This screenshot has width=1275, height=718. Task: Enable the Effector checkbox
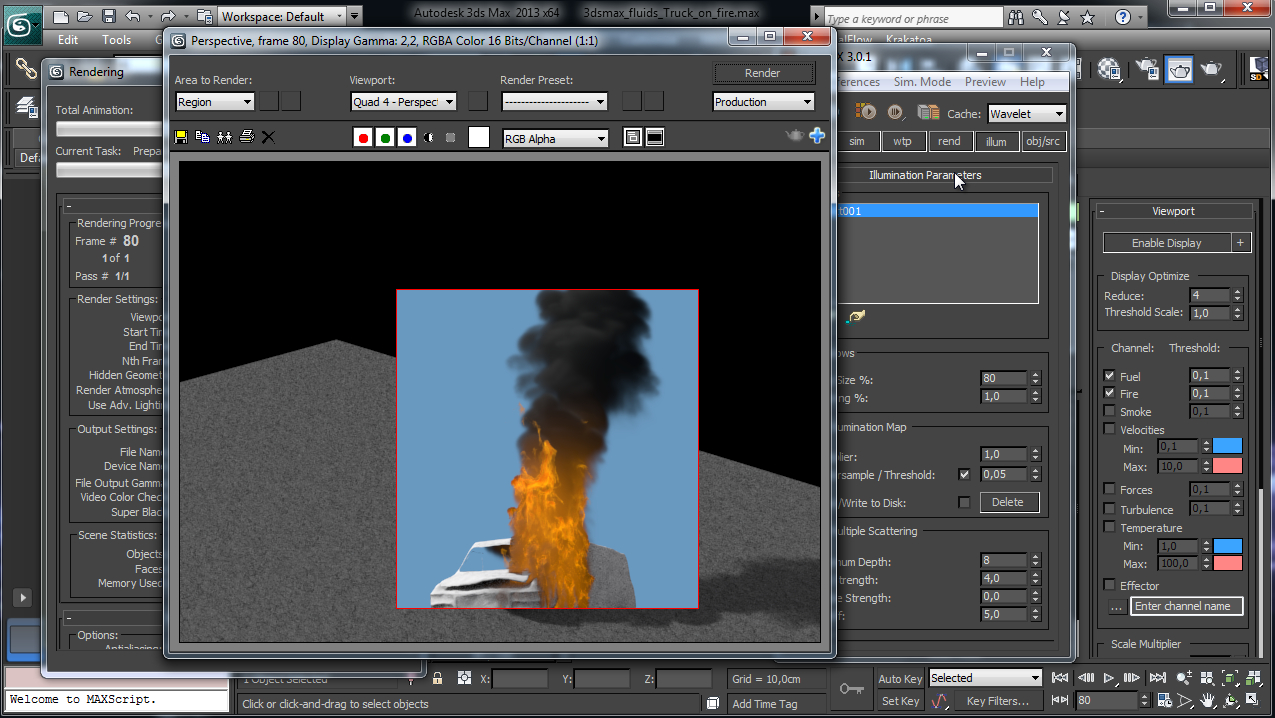click(1109, 585)
